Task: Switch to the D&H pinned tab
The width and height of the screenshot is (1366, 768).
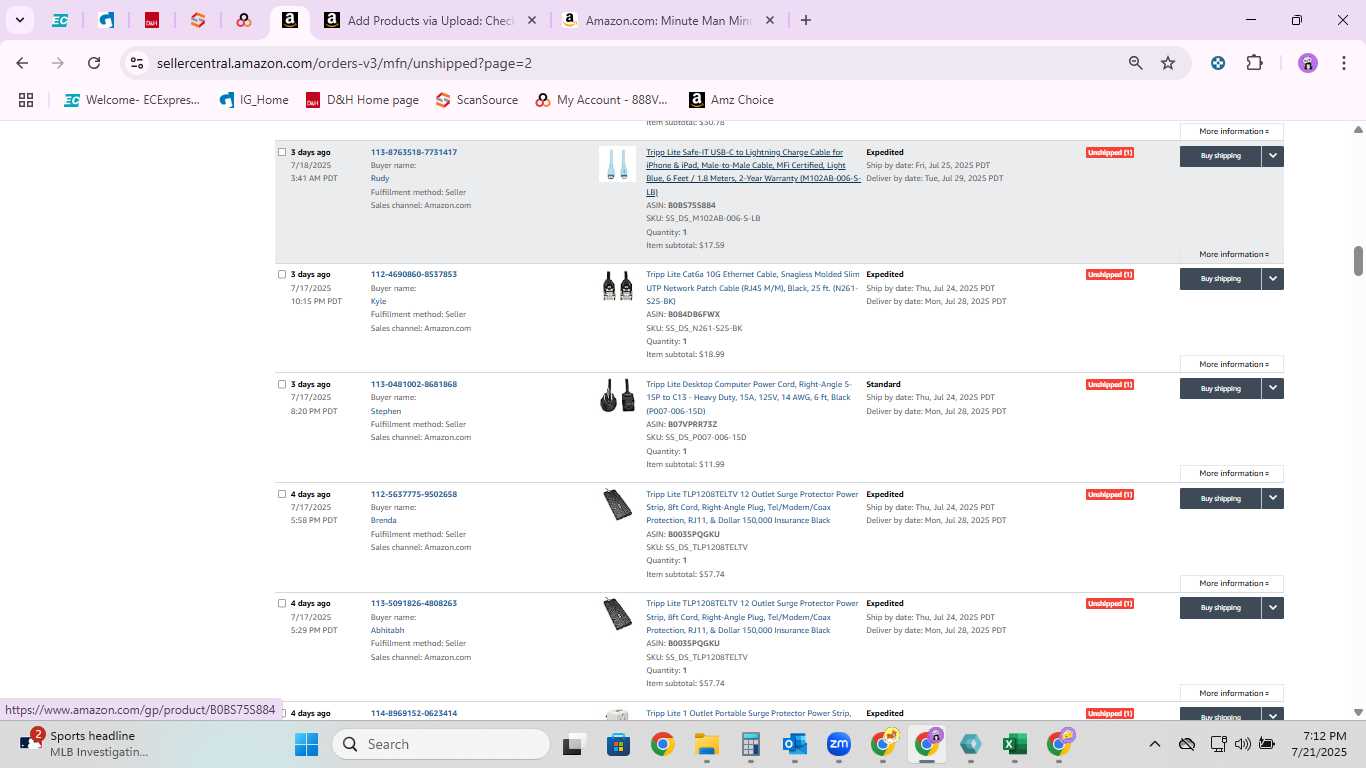Action: point(152,20)
